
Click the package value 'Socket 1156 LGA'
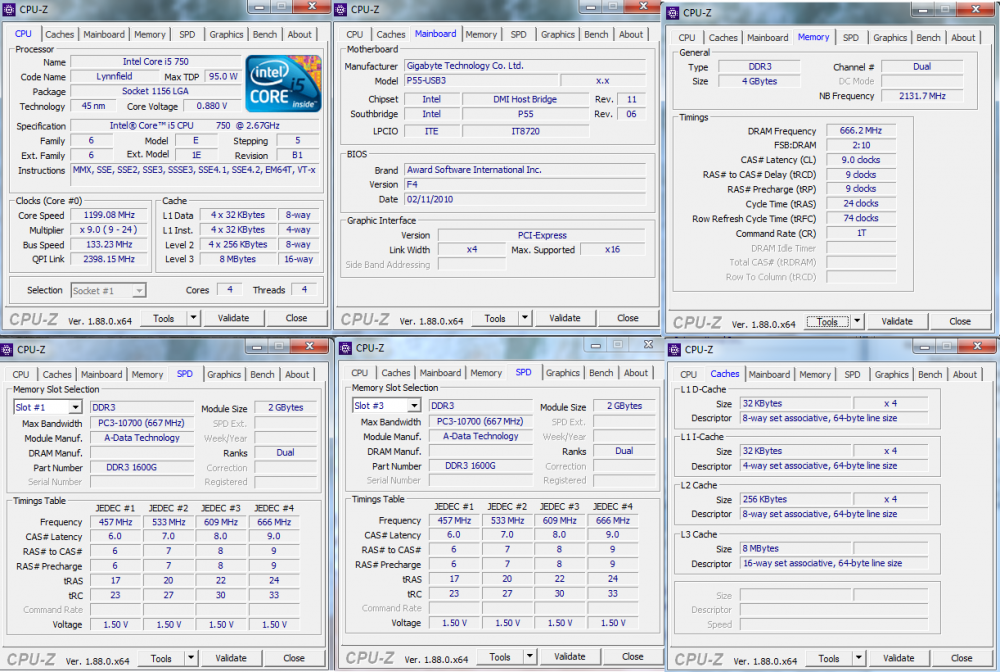[x=156, y=91]
